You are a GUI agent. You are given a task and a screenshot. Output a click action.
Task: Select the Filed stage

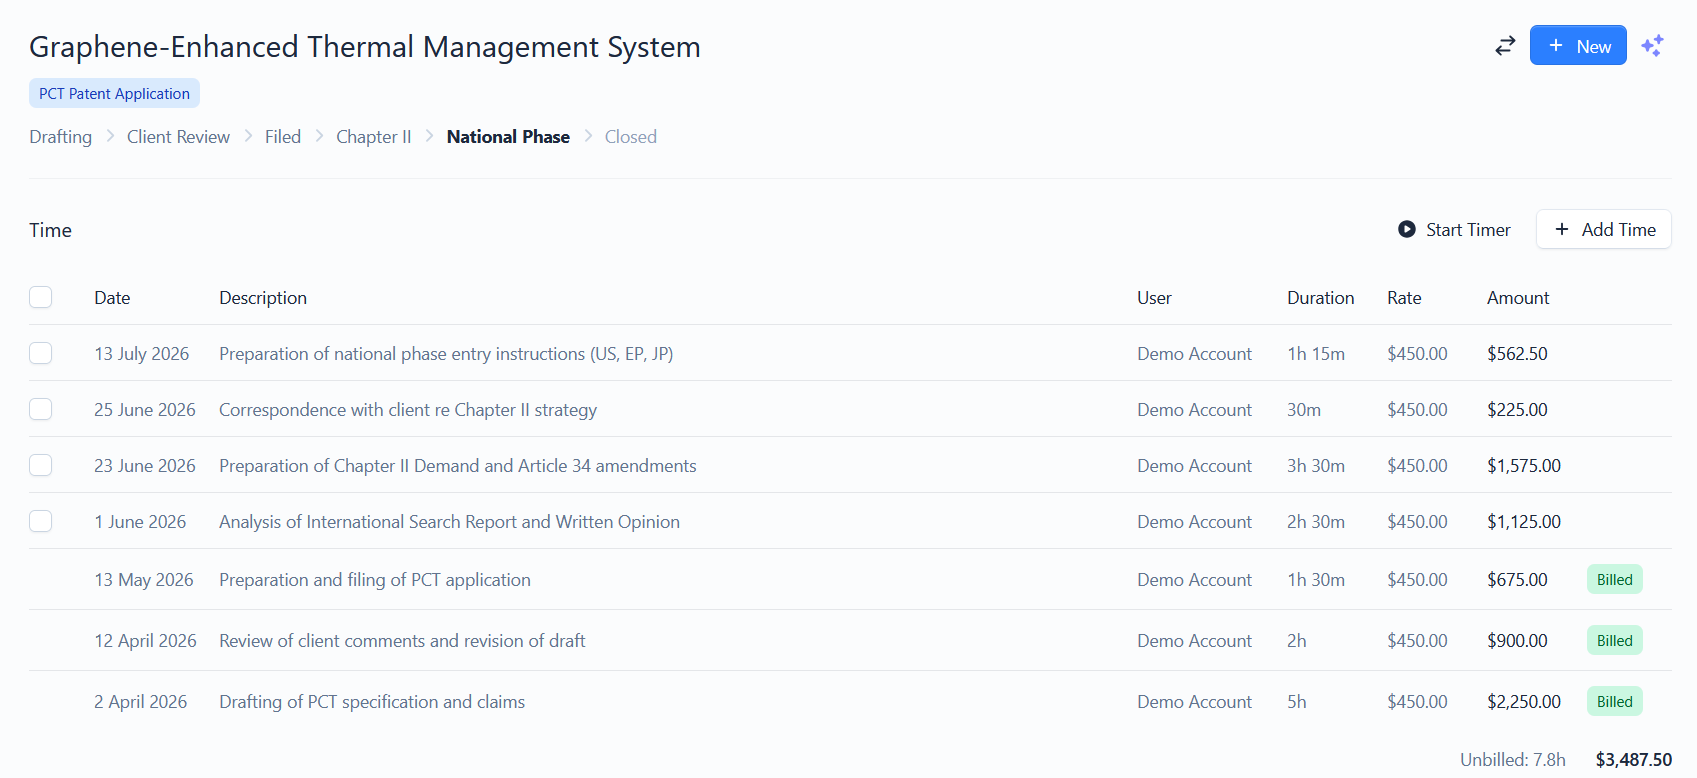point(283,137)
